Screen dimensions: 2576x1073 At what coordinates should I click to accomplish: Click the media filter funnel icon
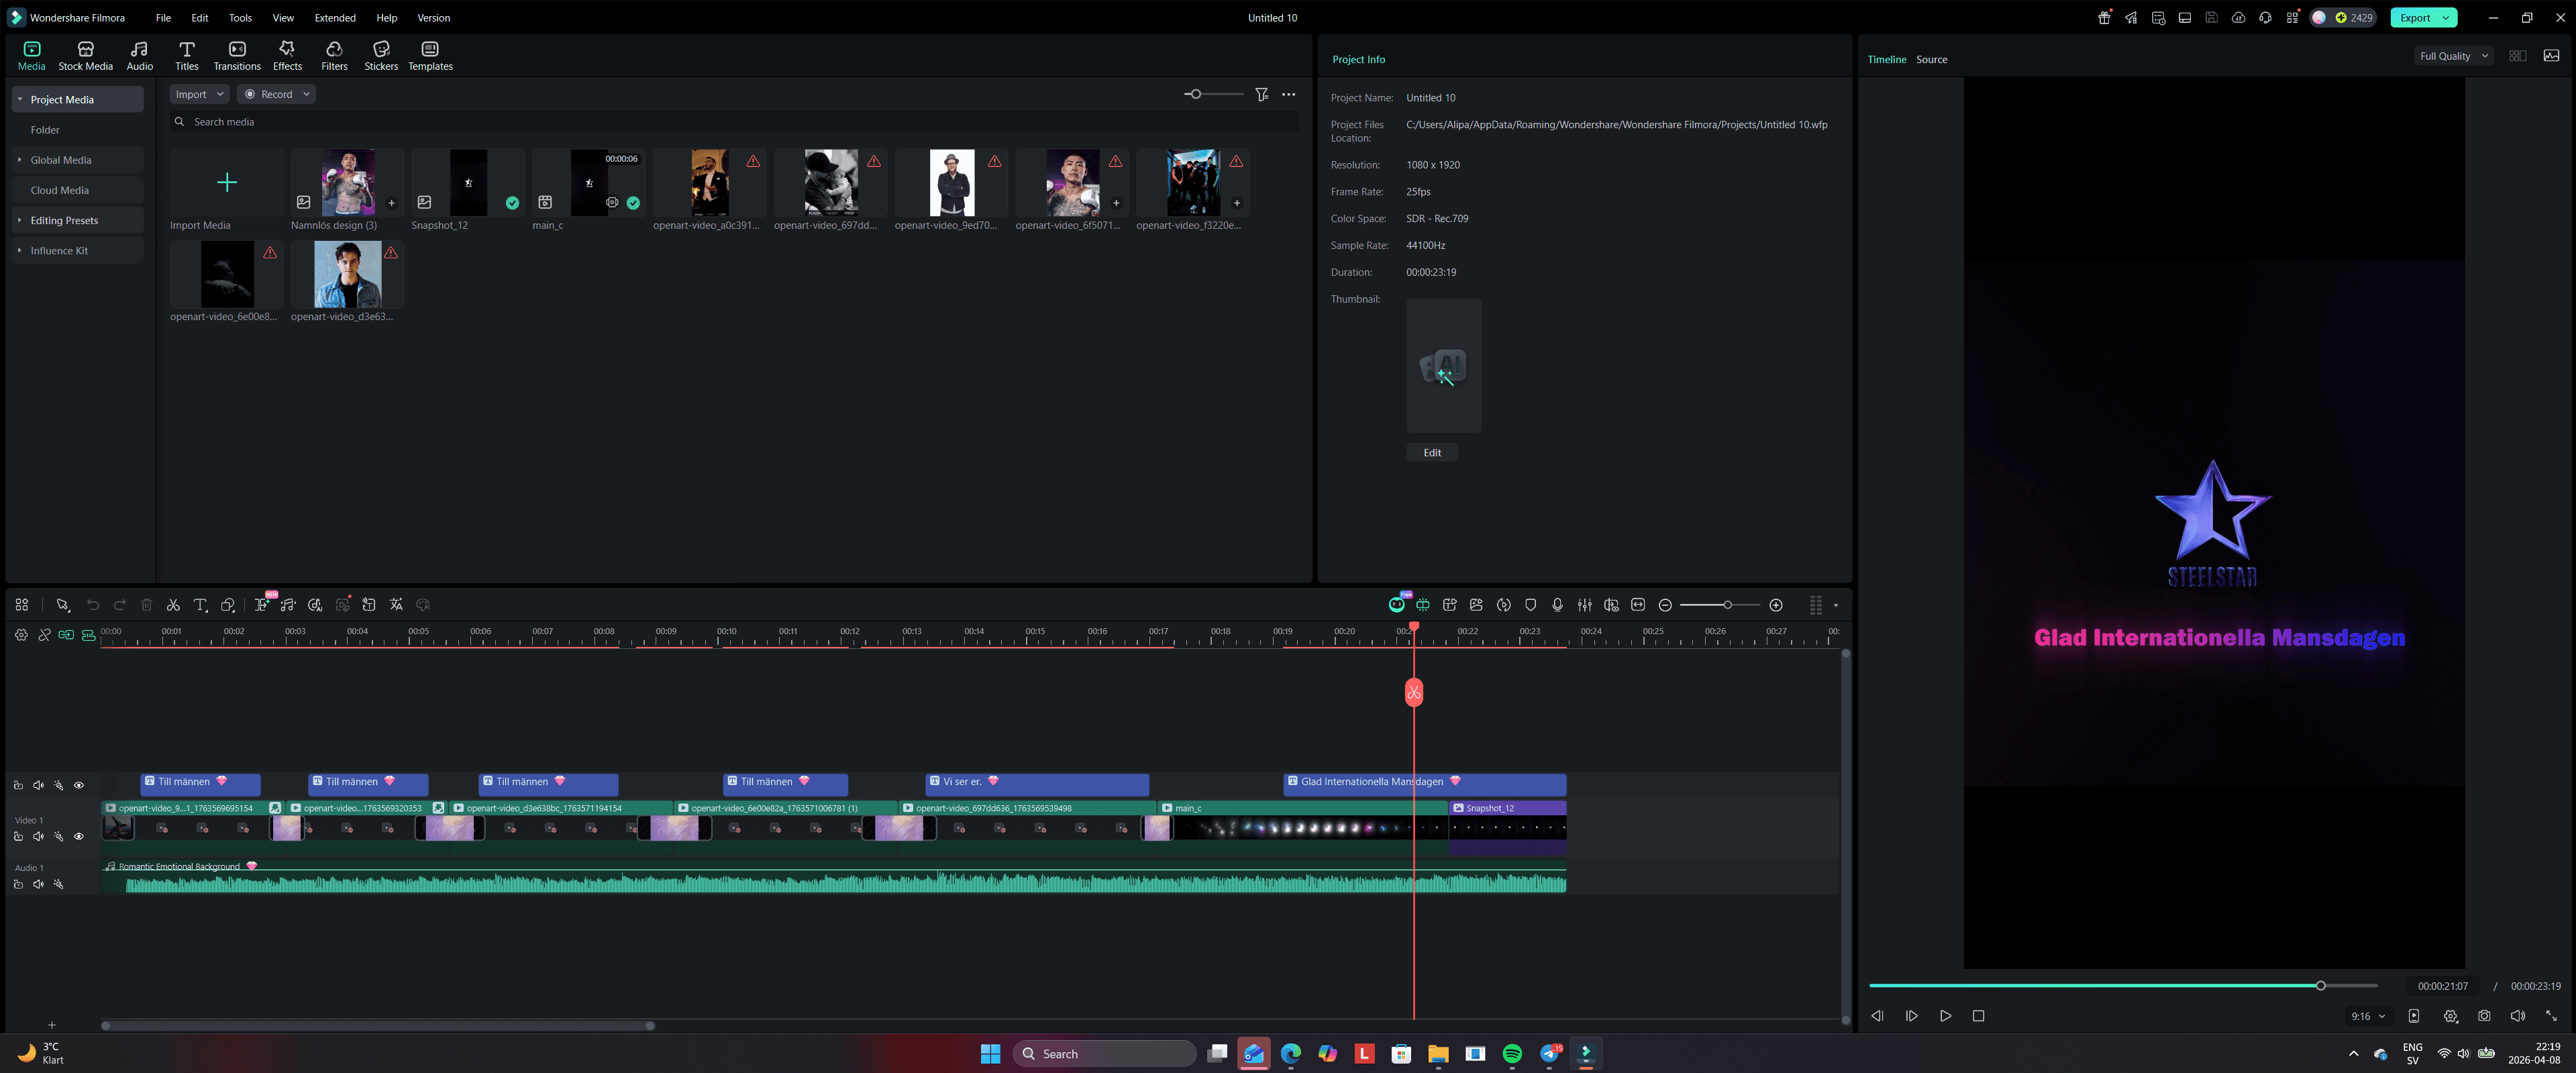pyautogui.click(x=1262, y=94)
